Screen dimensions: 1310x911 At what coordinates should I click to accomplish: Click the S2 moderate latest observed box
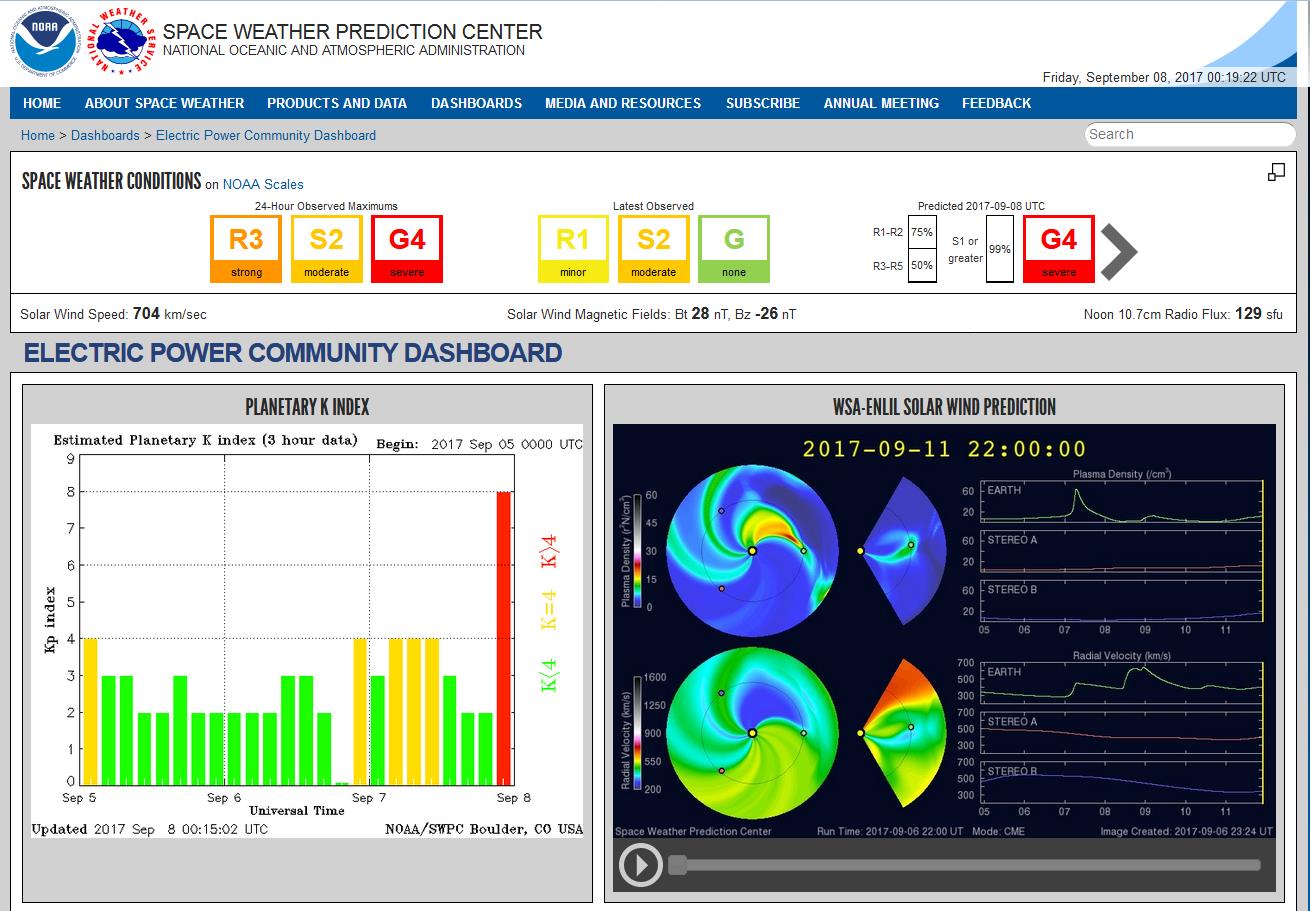[x=653, y=249]
